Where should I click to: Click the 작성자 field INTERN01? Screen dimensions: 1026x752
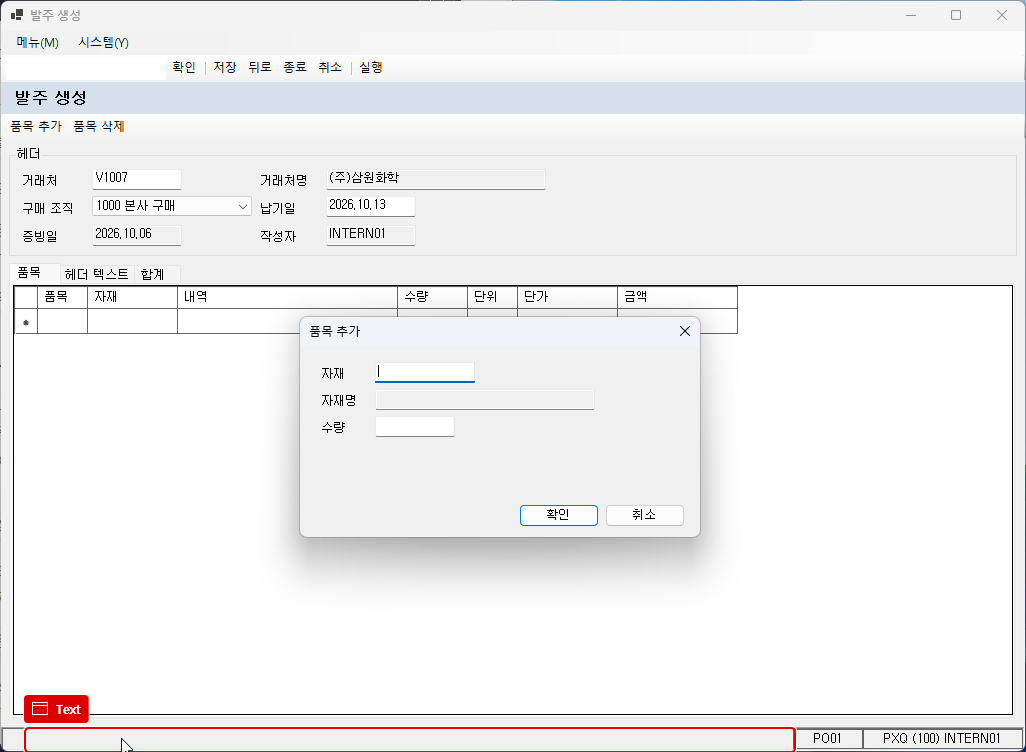coord(371,234)
